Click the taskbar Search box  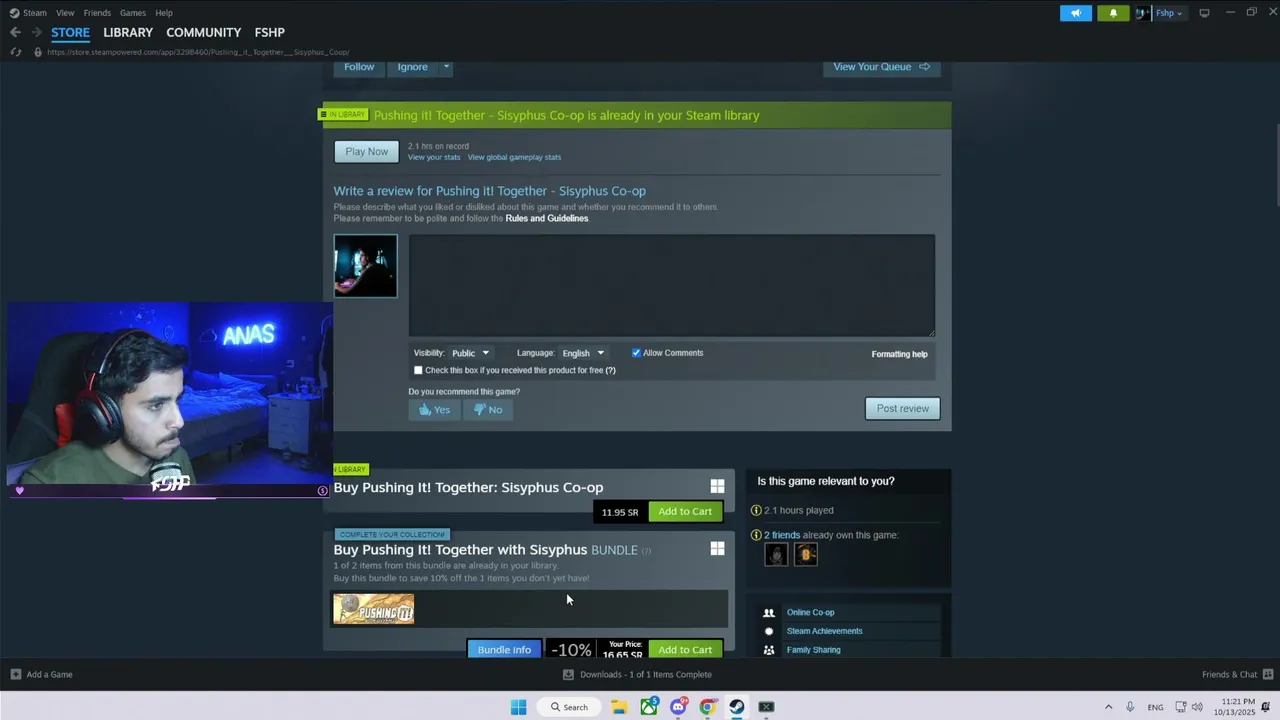(x=569, y=707)
